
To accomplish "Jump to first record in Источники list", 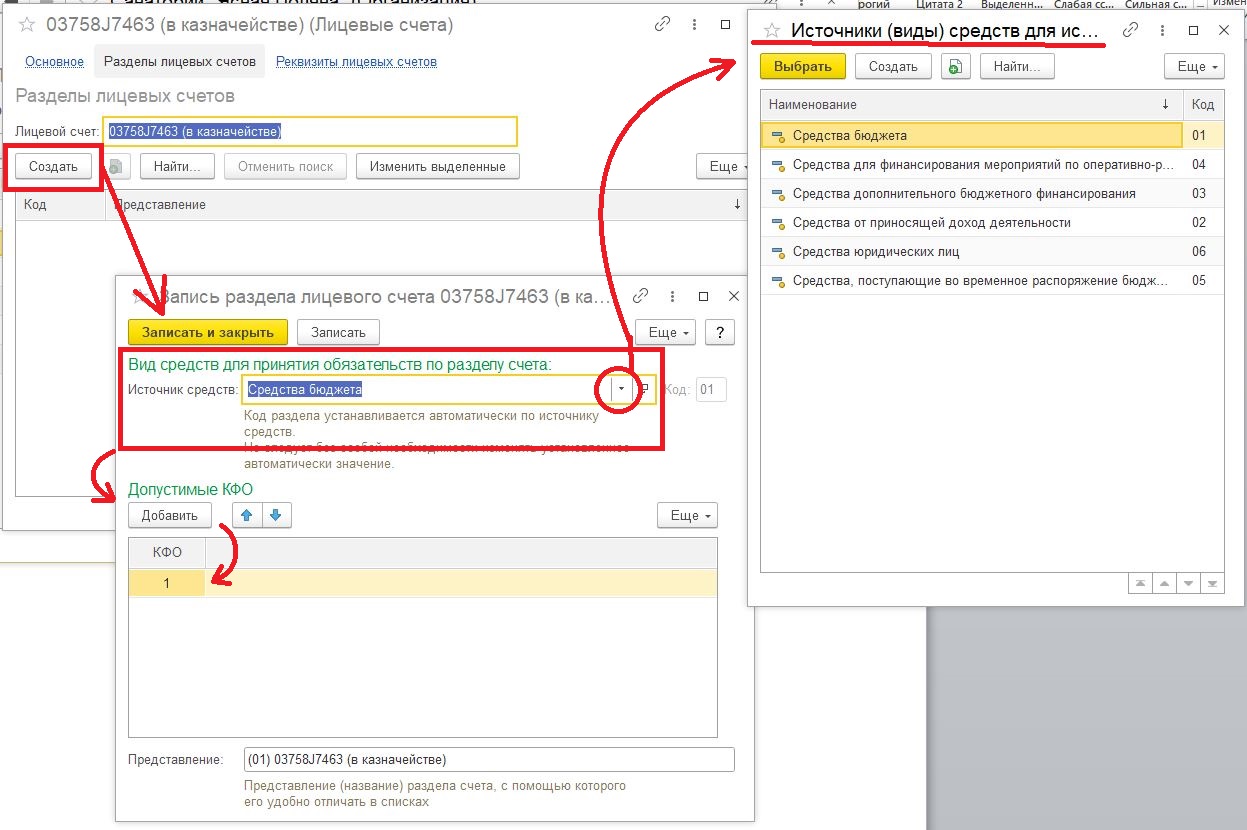I will point(1139,583).
